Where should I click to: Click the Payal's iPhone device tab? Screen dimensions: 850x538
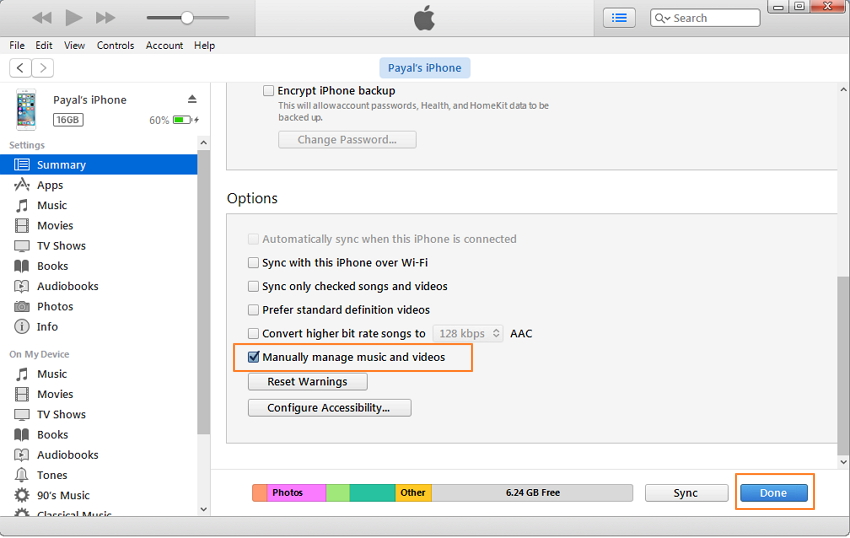(x=424, y=68)
